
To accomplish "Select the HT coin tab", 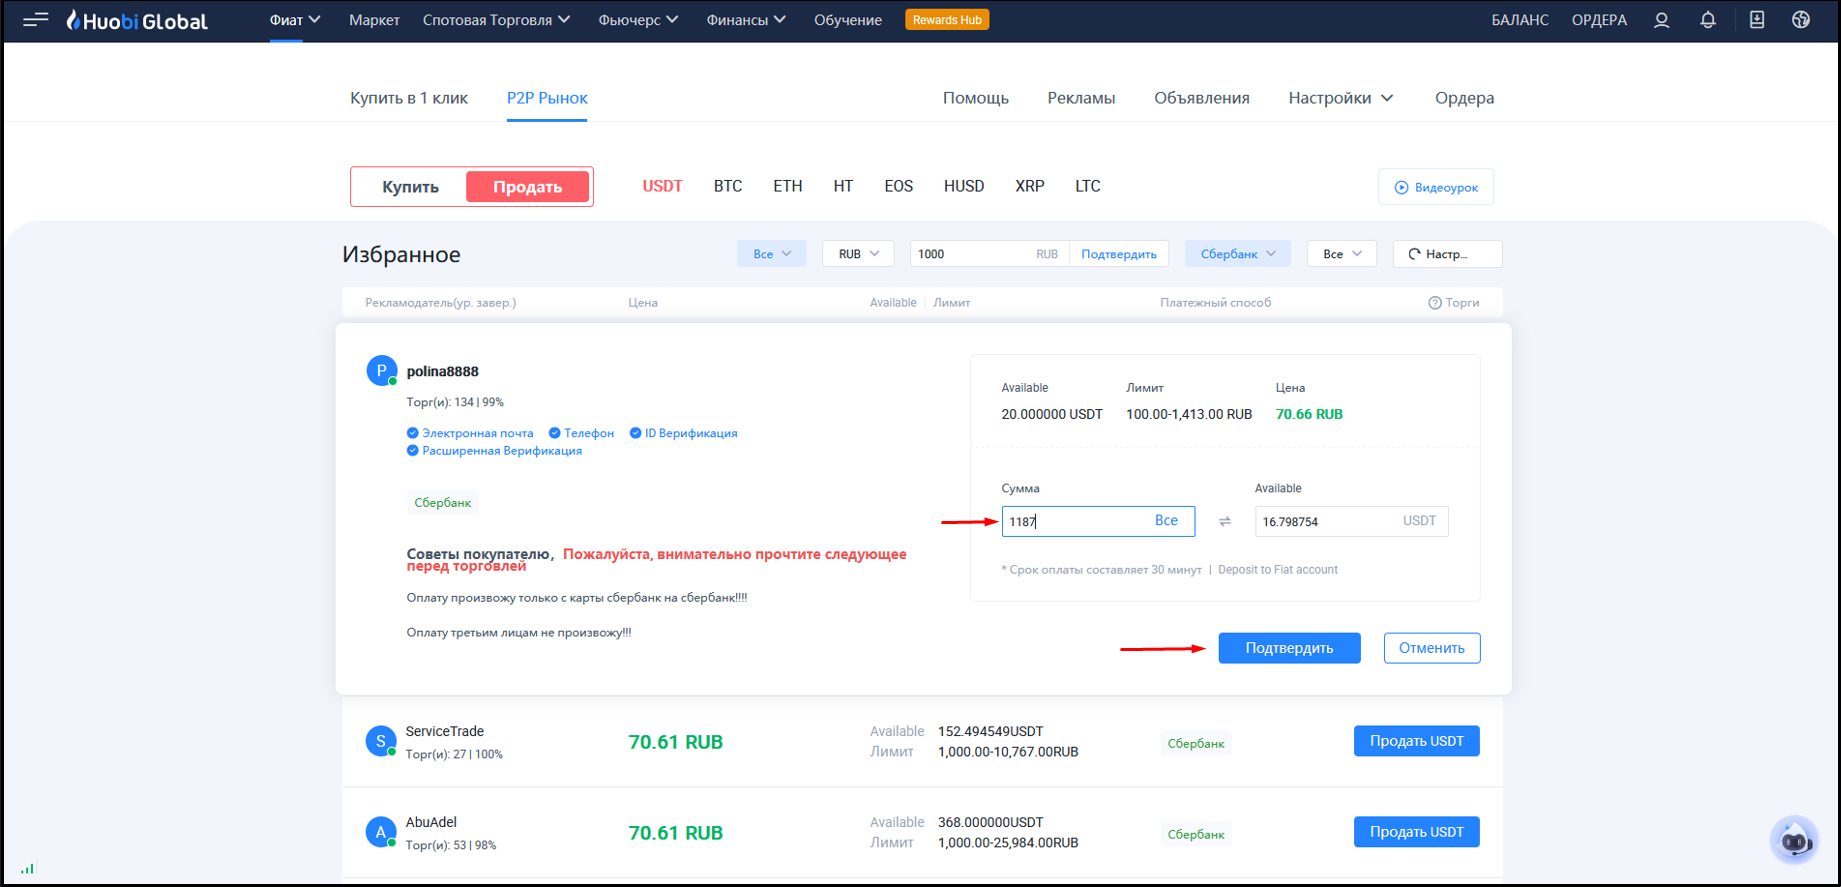I will 843,186.
